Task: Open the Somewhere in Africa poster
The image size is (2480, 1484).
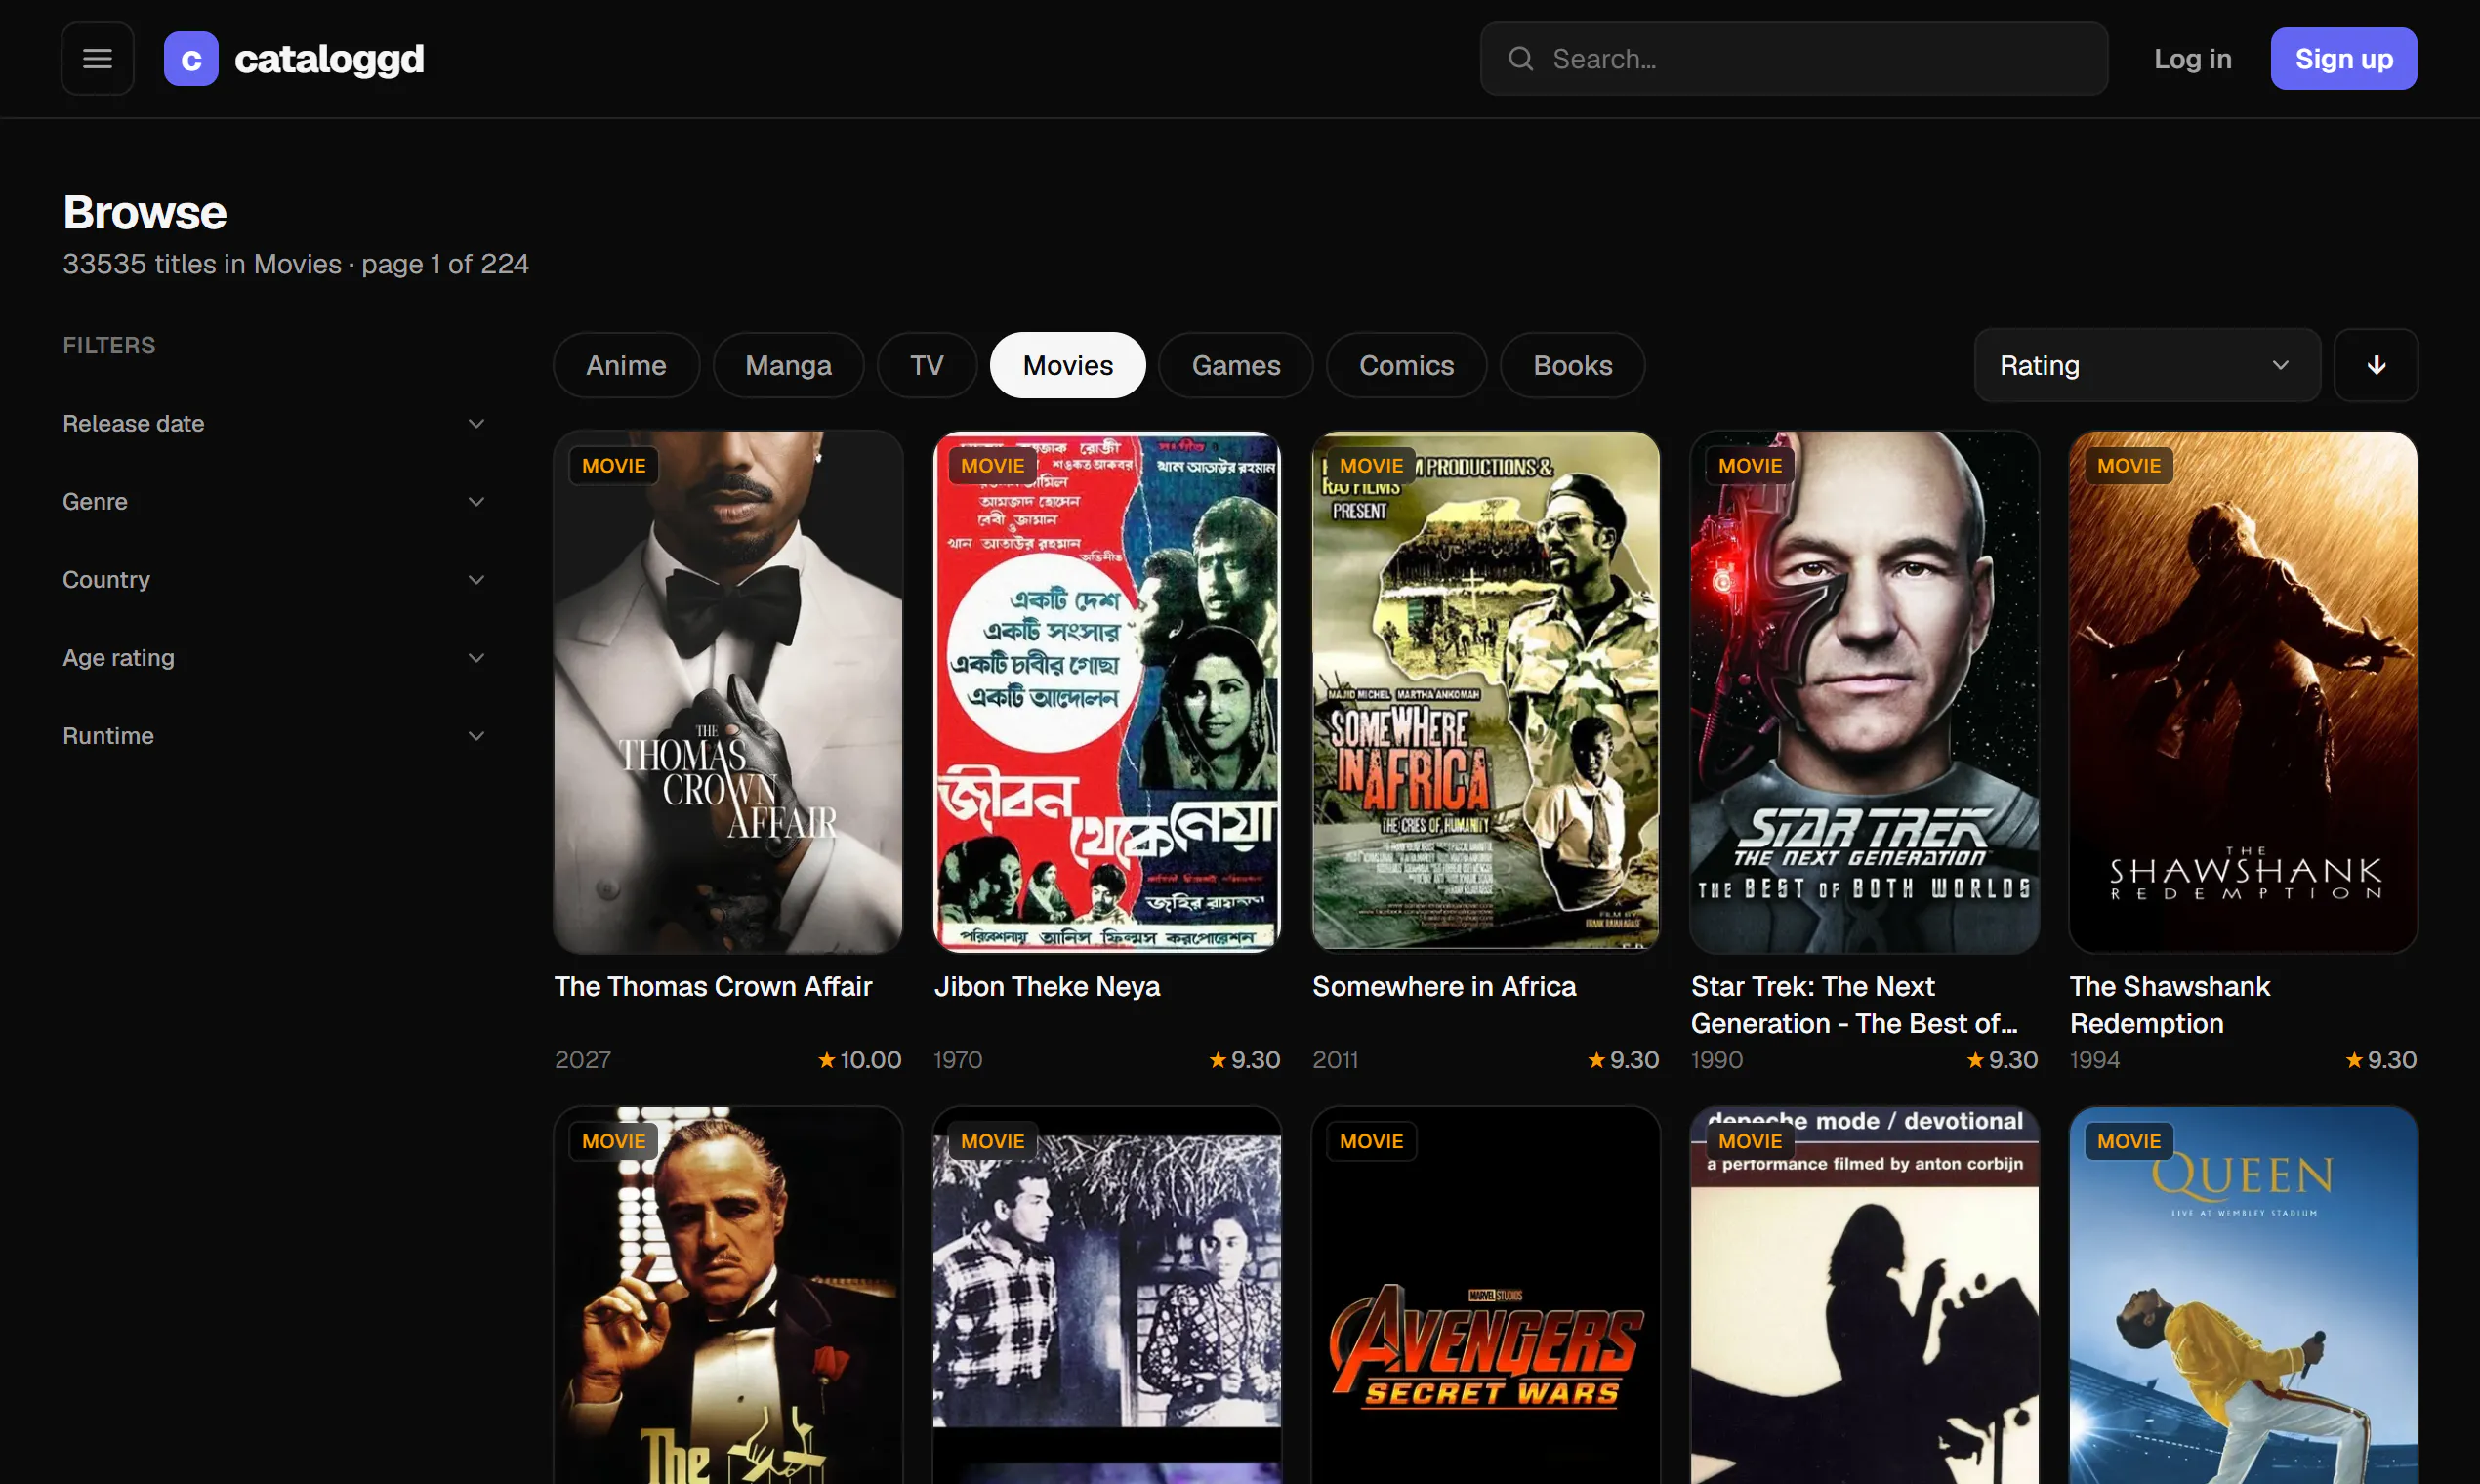Action: [x=1485, y=692]
